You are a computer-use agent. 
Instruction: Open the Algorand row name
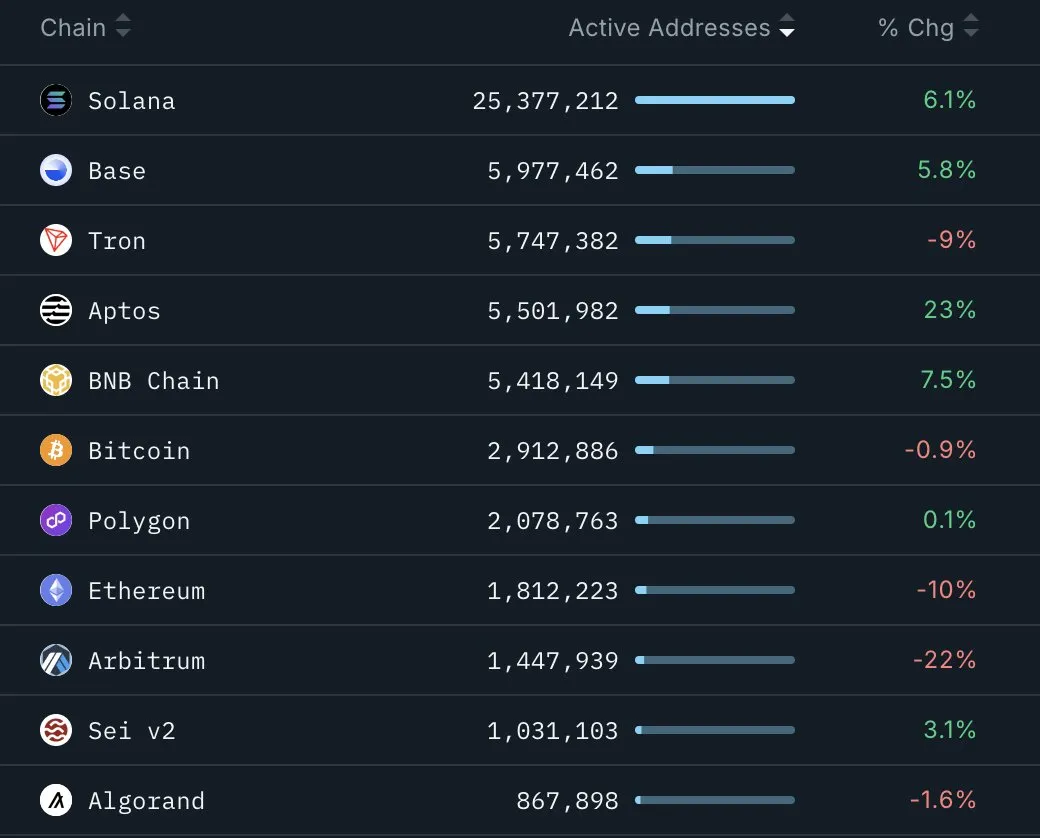pyautogui.click(x=146, y=802)
